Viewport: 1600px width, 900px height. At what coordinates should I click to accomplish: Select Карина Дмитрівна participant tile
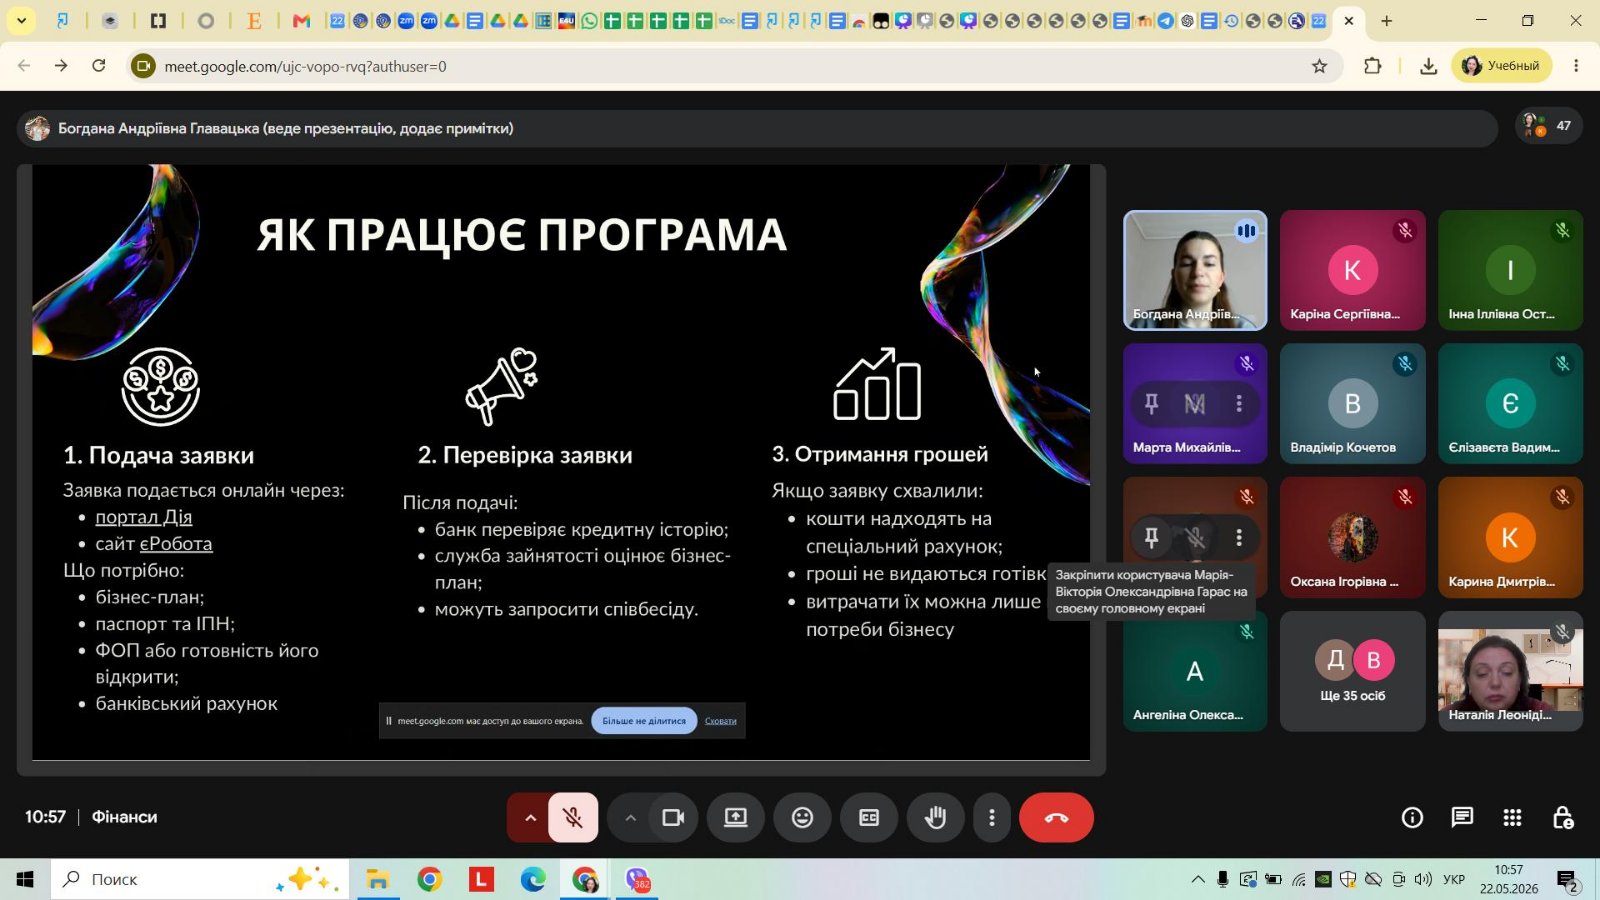coord(1510,538)
